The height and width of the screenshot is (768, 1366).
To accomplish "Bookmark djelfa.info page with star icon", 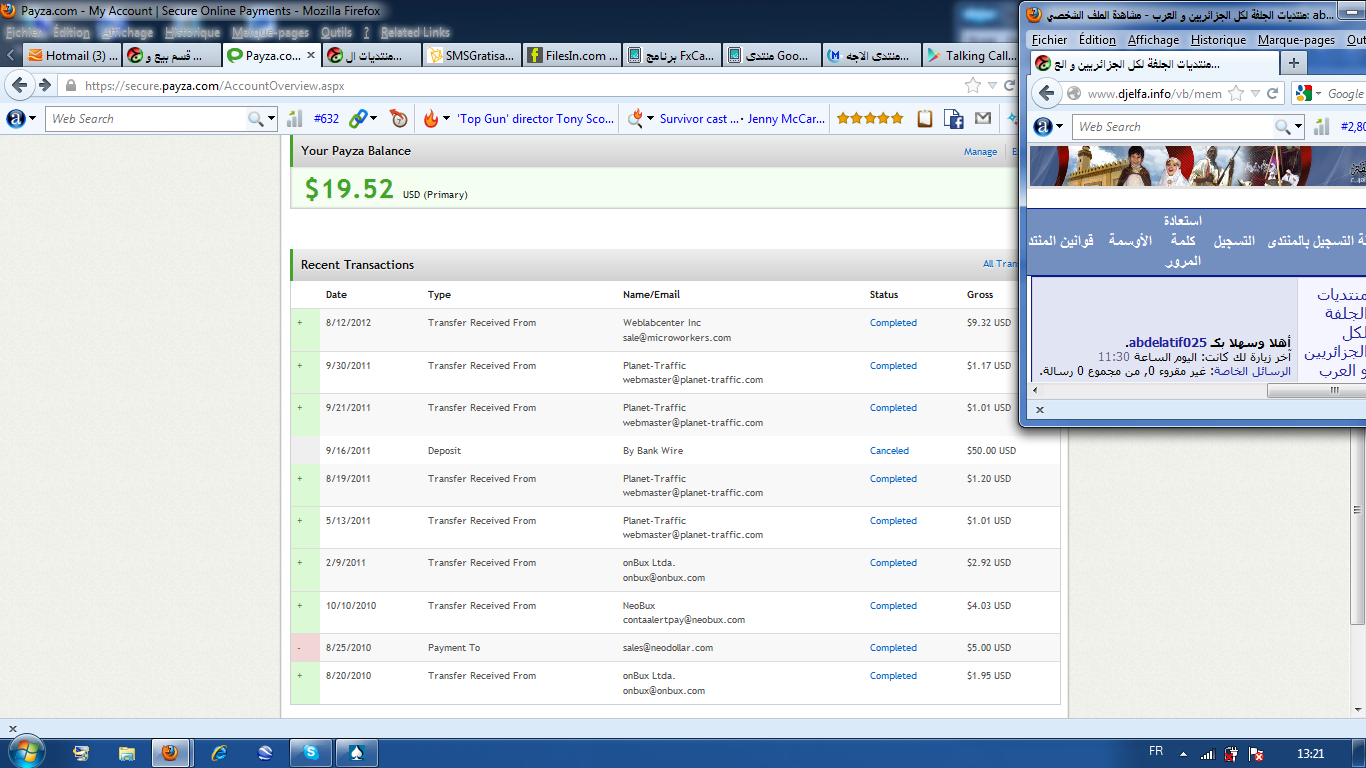I will [1236, 93].
